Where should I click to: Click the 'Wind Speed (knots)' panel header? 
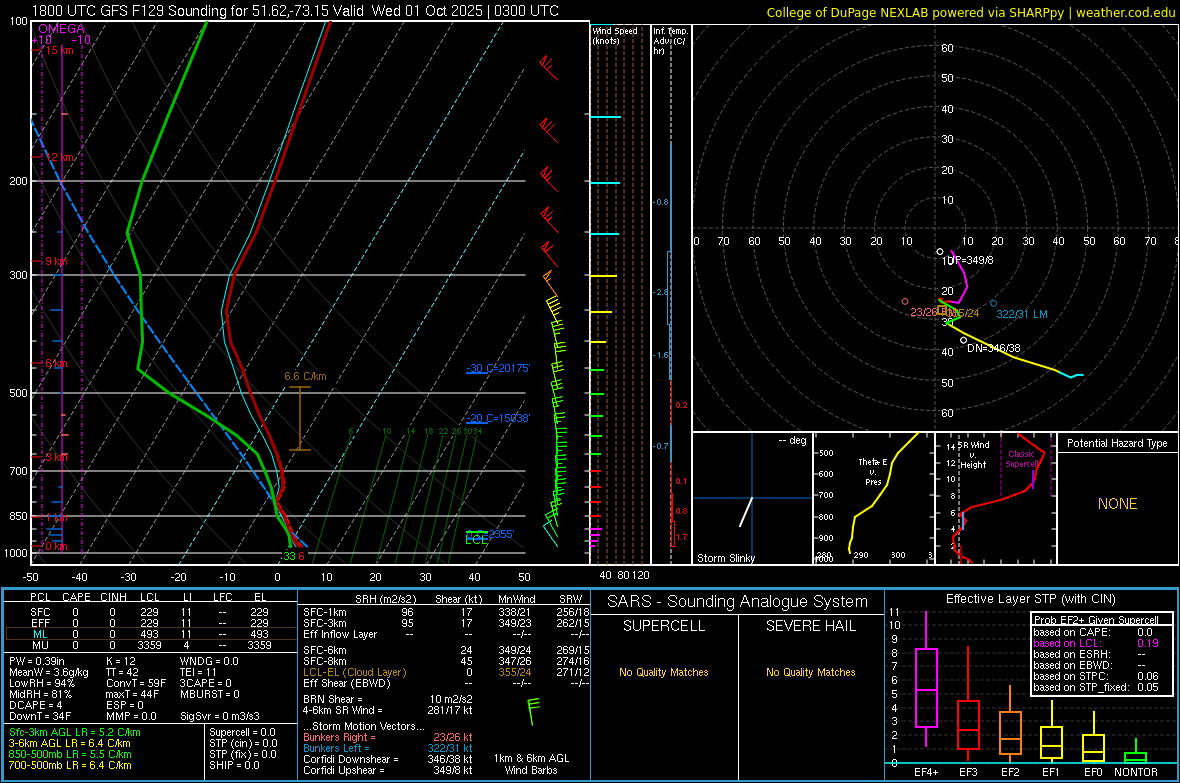coord(615,35)
